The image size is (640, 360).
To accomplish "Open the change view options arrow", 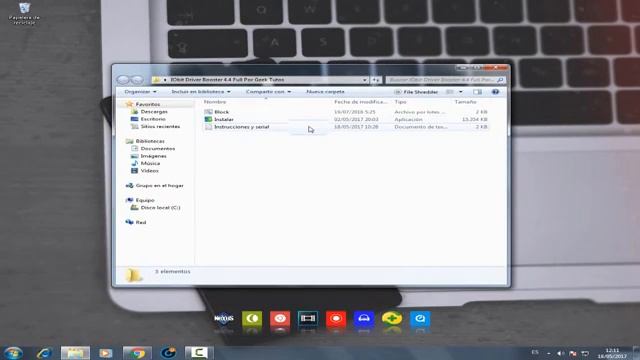I will (x=461, y=92).
